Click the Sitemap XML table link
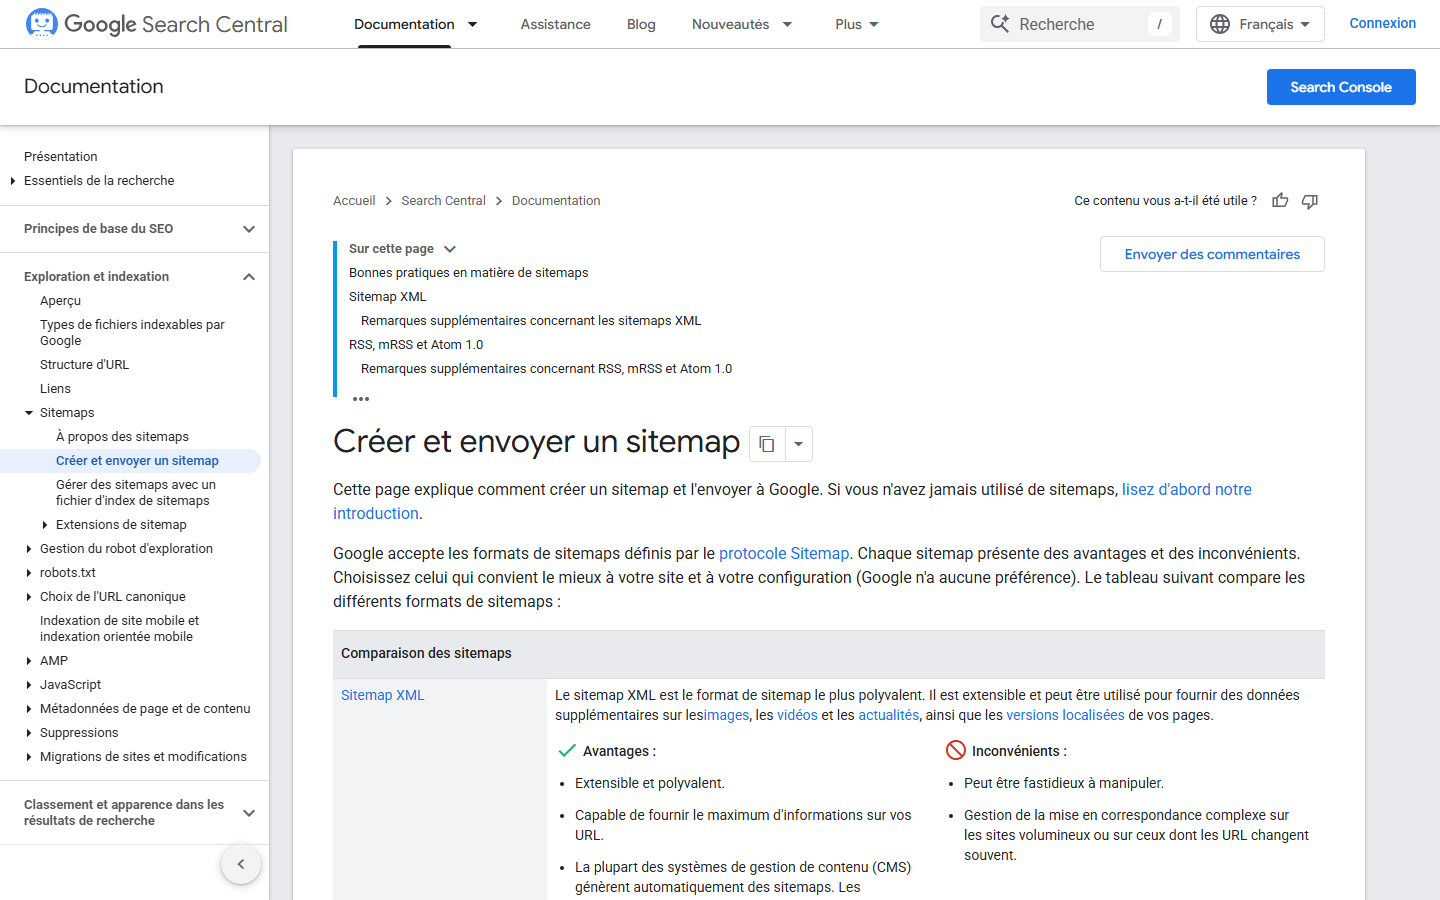 pyautogui.click(x=382, y=695)
